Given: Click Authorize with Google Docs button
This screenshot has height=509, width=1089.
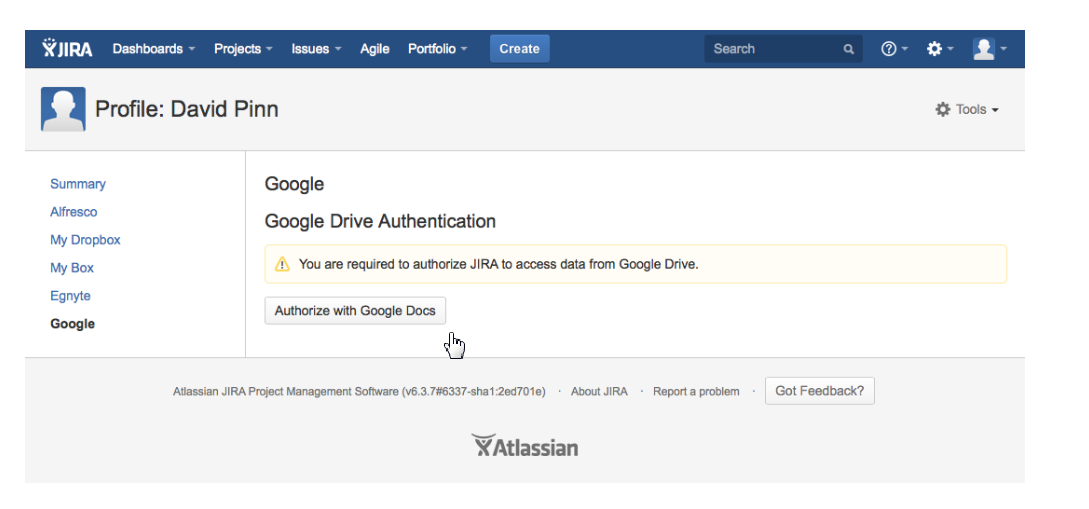Looking at the screenshot, I should click(355, 311).
